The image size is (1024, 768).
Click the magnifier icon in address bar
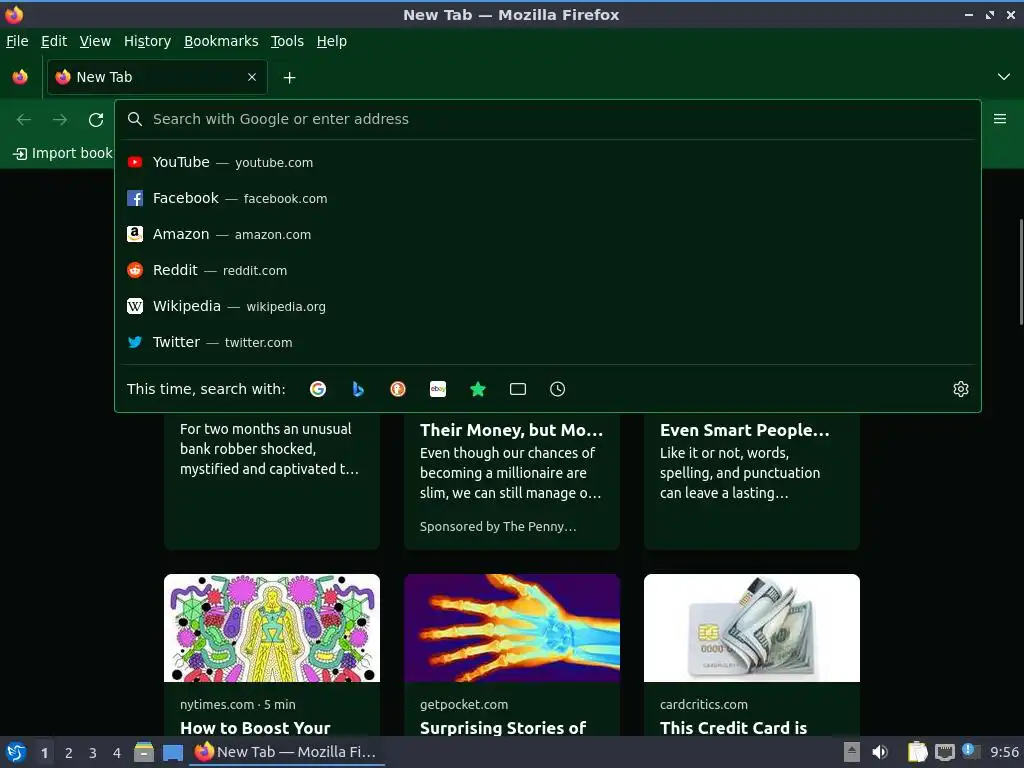pyautogui.click(x=135, y=119)
